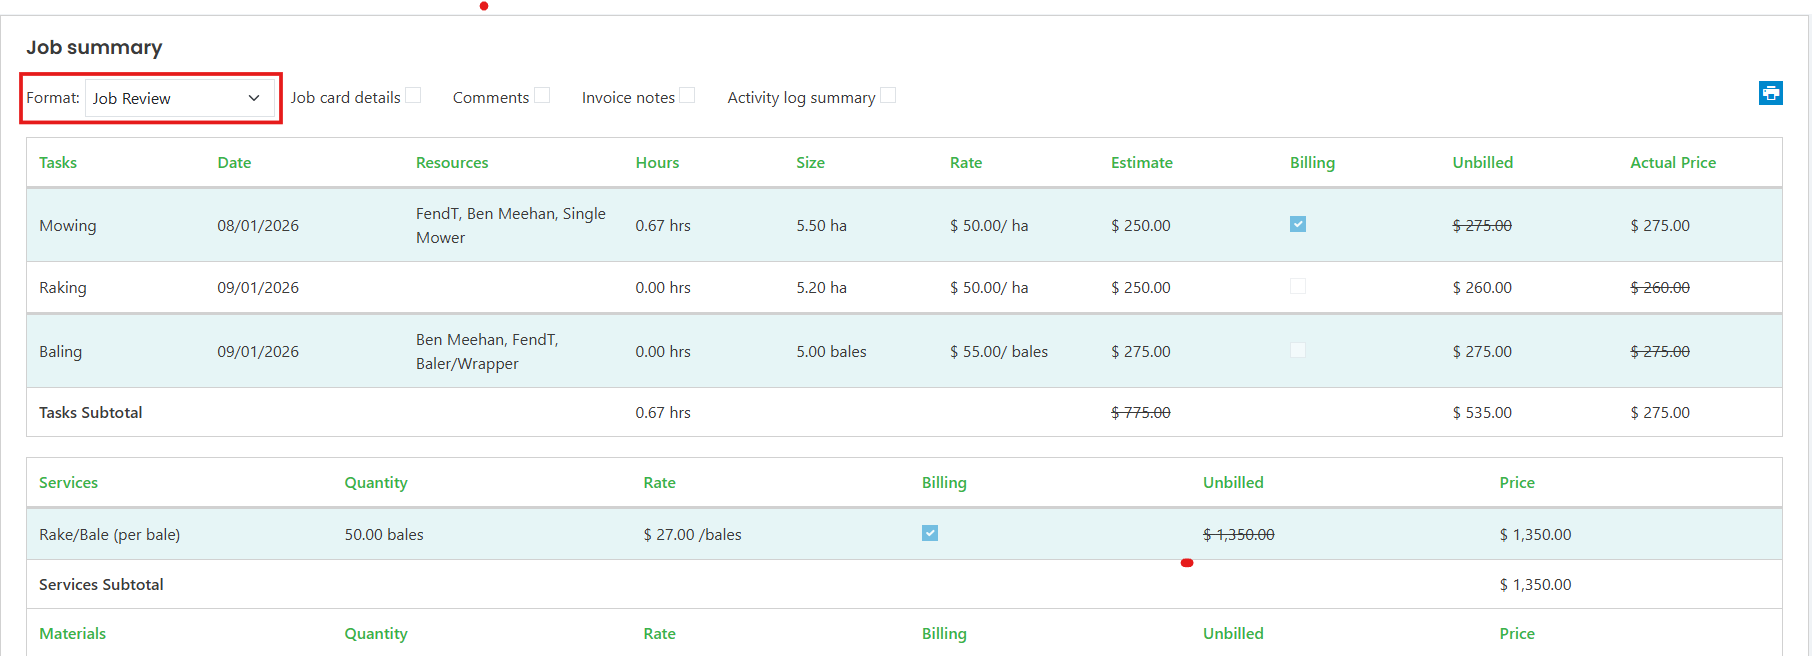Image resolution: width=1812 pixels, height=656 pixels.
Task: Click the service rate $ 27.00 /bales
Action: click(x=692, y=534)
